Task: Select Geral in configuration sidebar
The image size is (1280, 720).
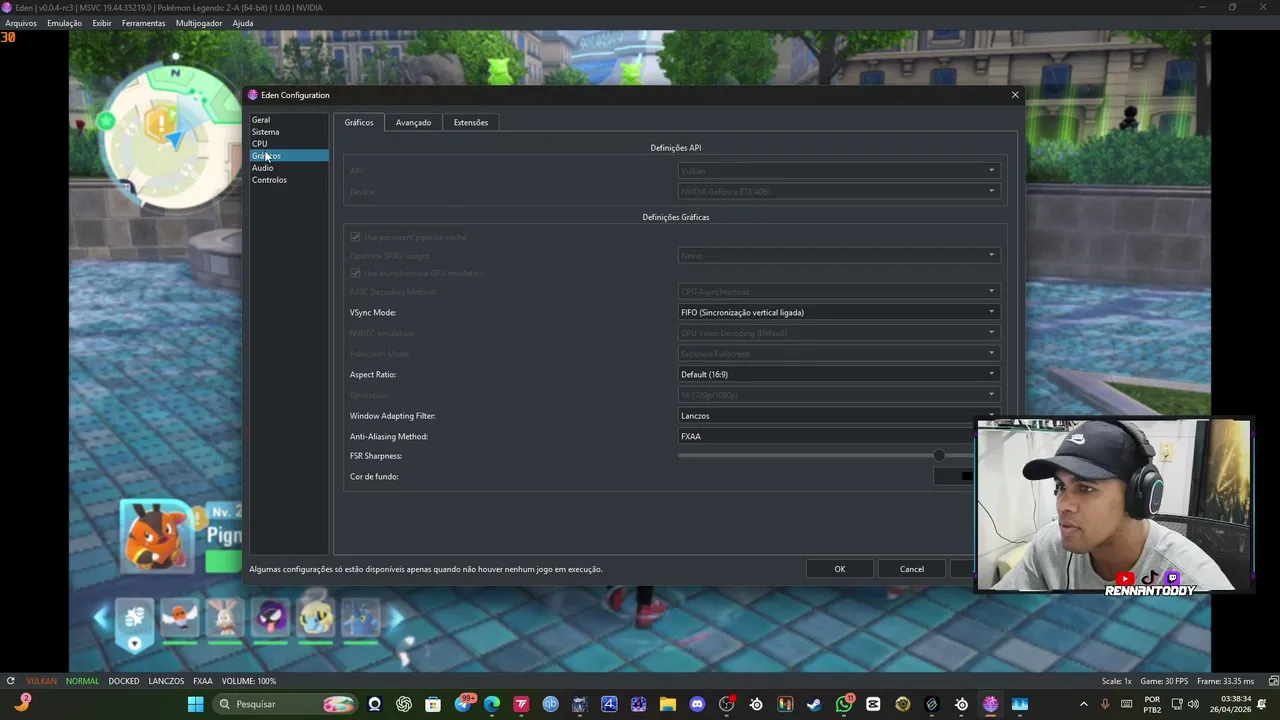Action: coord(289,120)
